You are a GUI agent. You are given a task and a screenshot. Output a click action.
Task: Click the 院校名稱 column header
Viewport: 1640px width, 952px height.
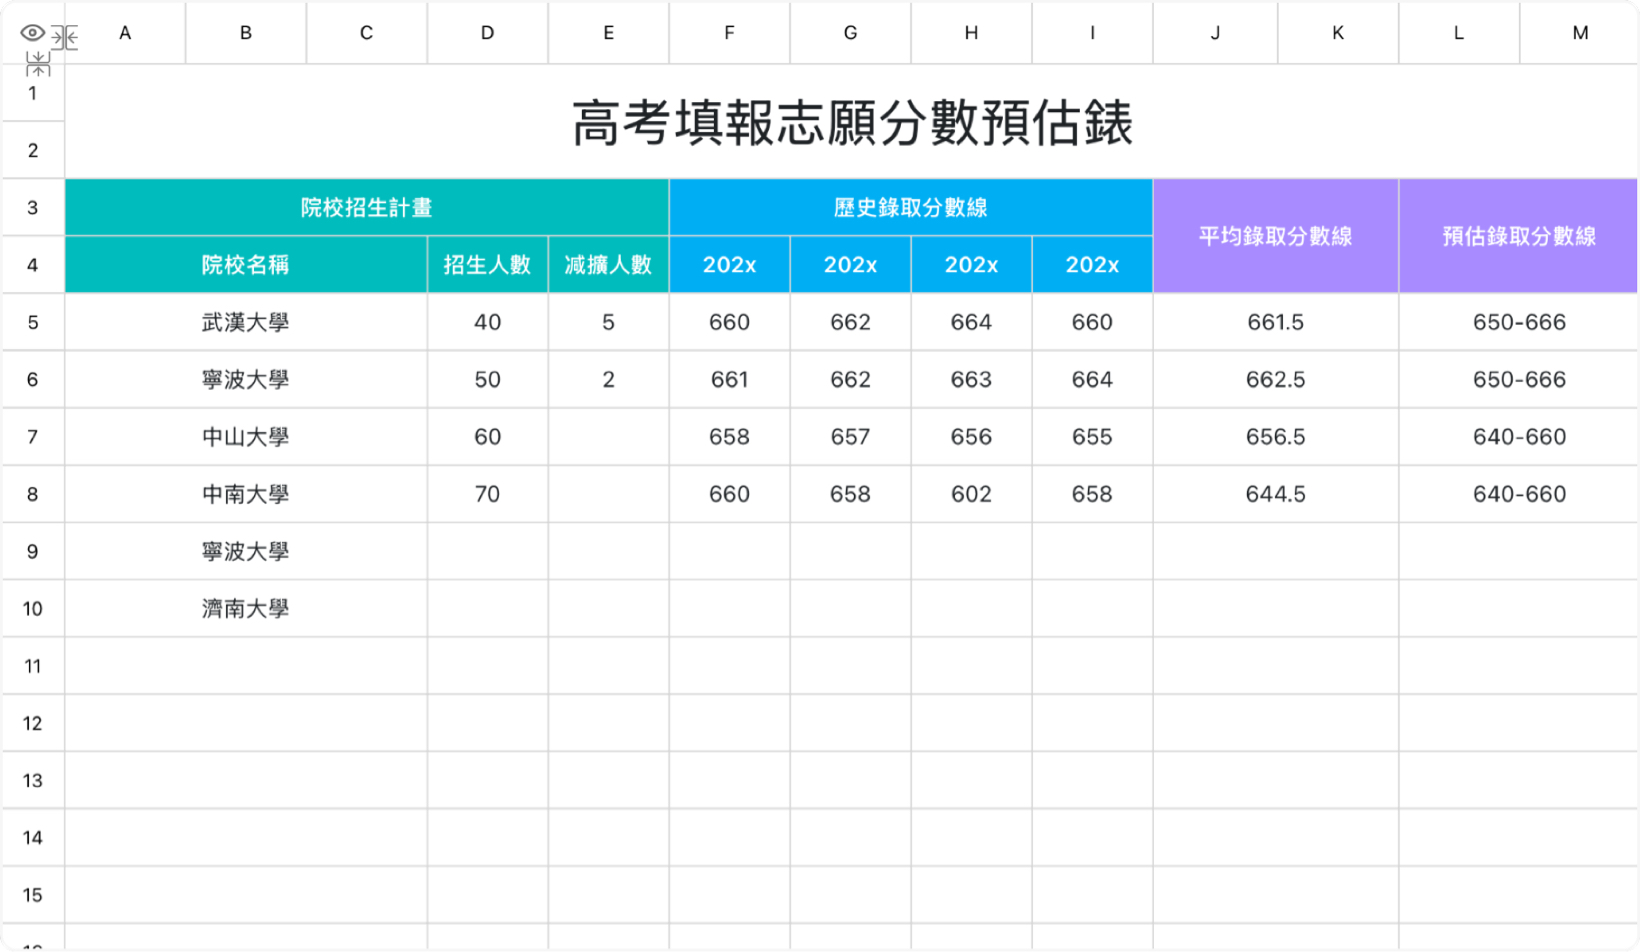(246, 265)
